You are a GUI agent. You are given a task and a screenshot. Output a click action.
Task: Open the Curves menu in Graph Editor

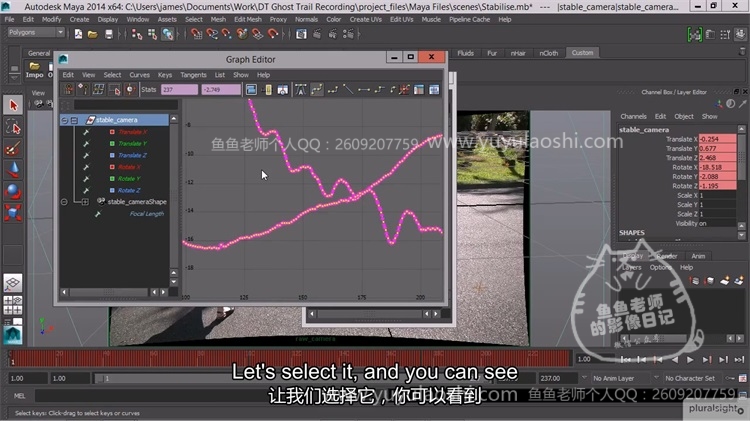pos(139,75)
